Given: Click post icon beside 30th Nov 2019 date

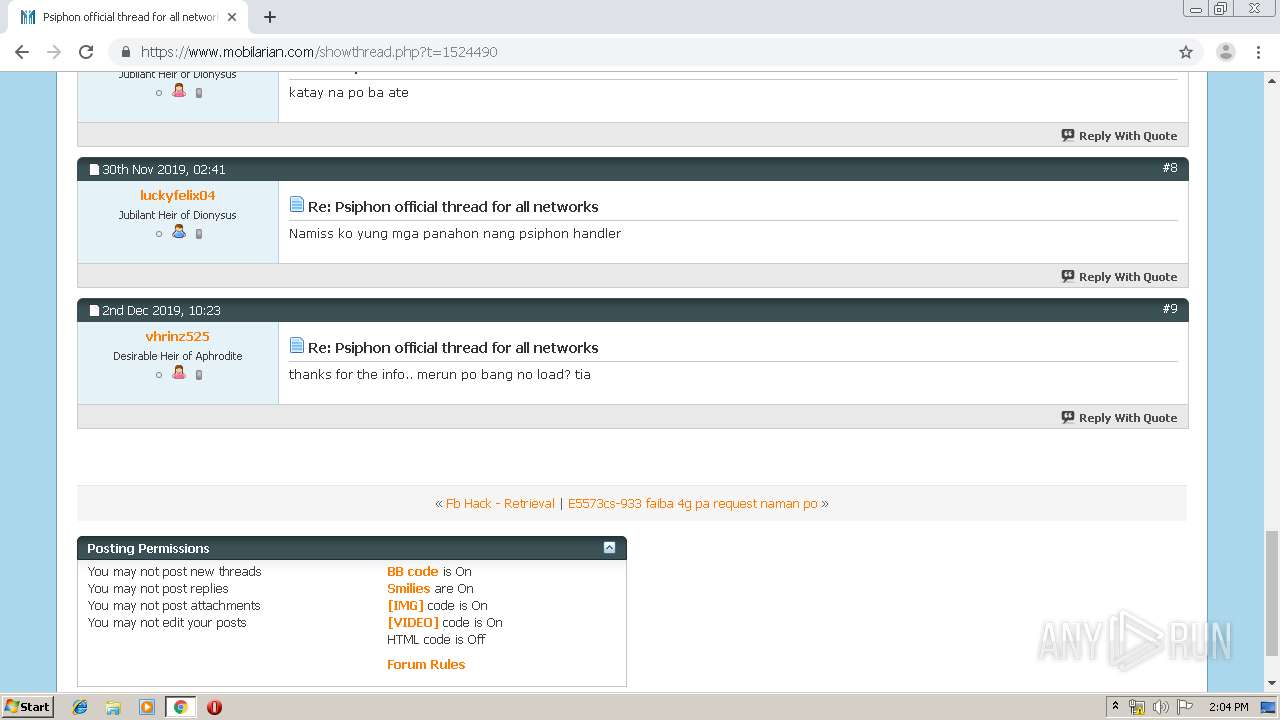Looking at the screenshot, I should [94, 169].
